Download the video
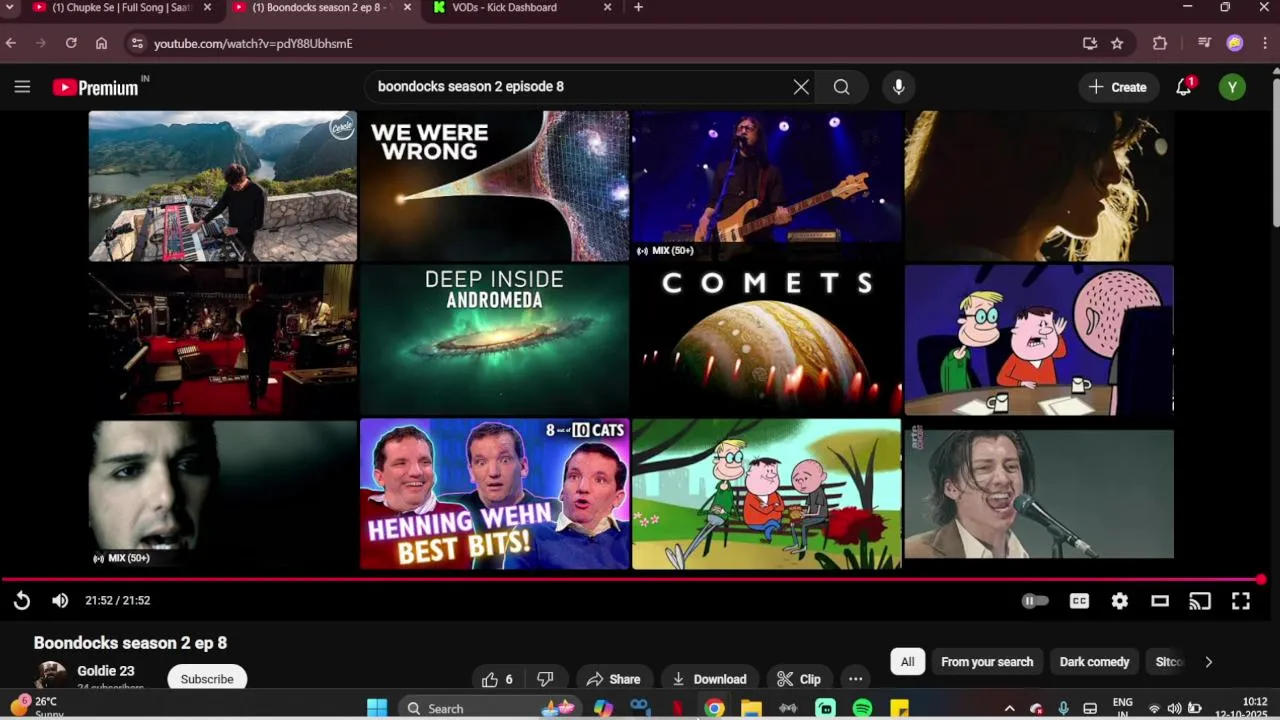 pos(709,679)
